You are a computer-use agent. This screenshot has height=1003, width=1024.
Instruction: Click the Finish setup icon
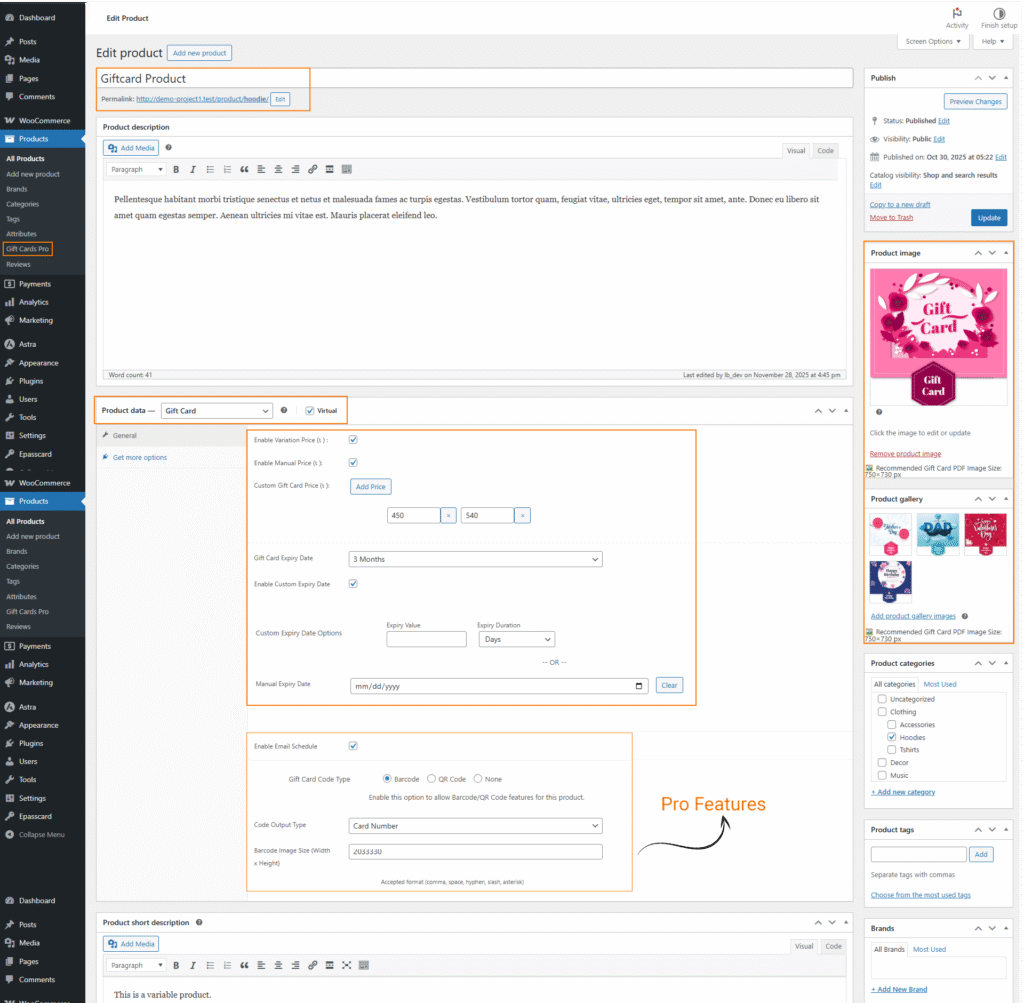click(x=998, y=14)
